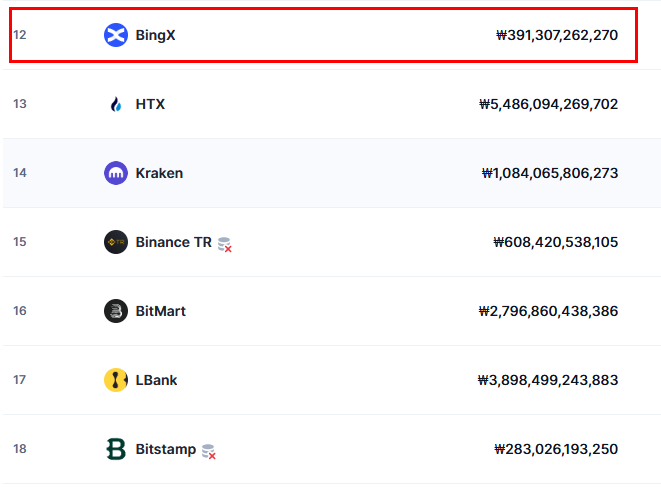Click rank number 16
661x495 pixels.
pyautogui.click(x=20, y=311)
